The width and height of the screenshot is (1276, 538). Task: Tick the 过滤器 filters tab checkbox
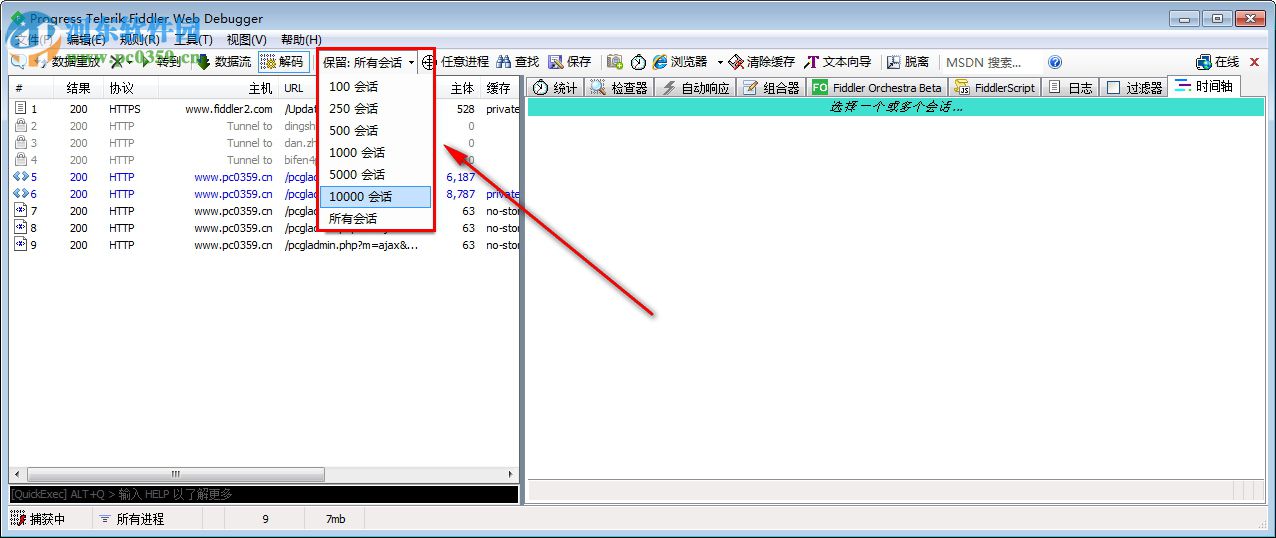1113,88
